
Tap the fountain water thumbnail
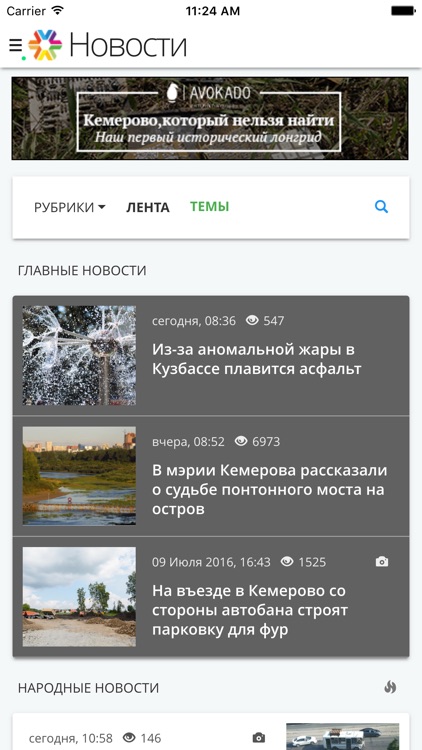(79, 355)
